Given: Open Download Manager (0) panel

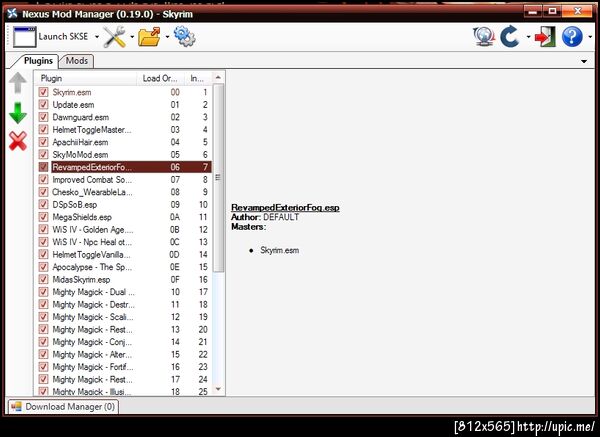Looking at the screenshot, I should coord(63,406).
